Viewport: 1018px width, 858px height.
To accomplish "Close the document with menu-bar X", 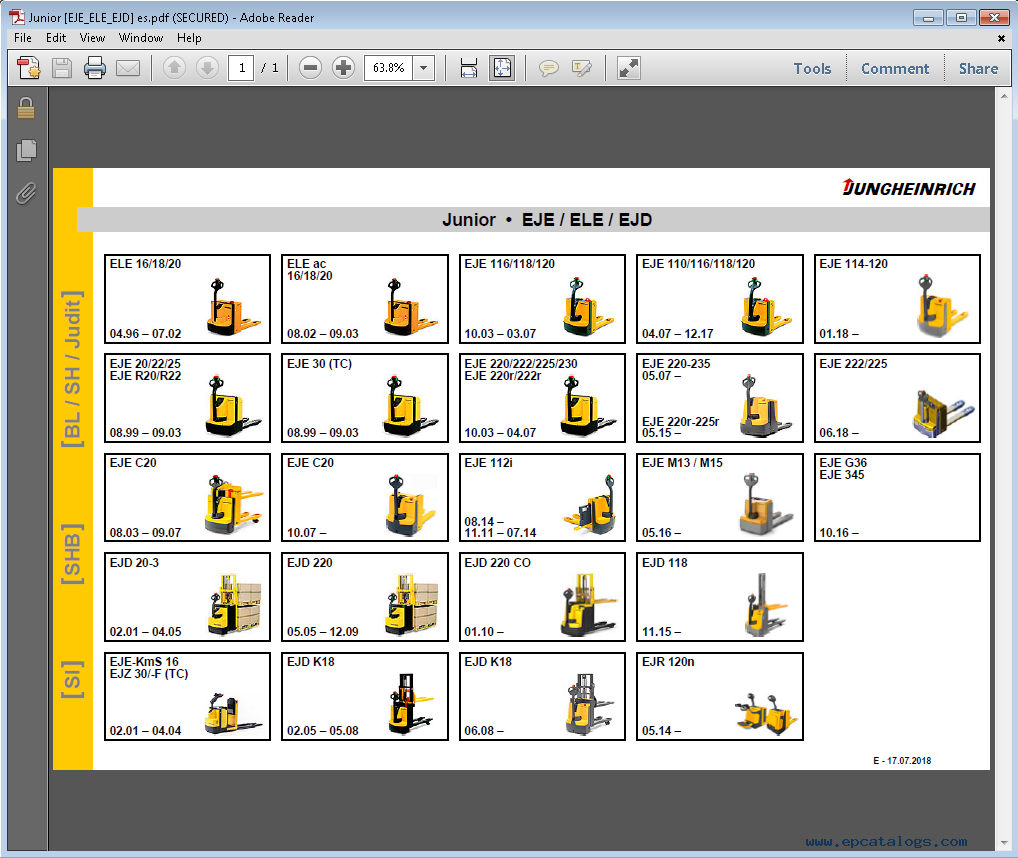I will click(1001, 38).
